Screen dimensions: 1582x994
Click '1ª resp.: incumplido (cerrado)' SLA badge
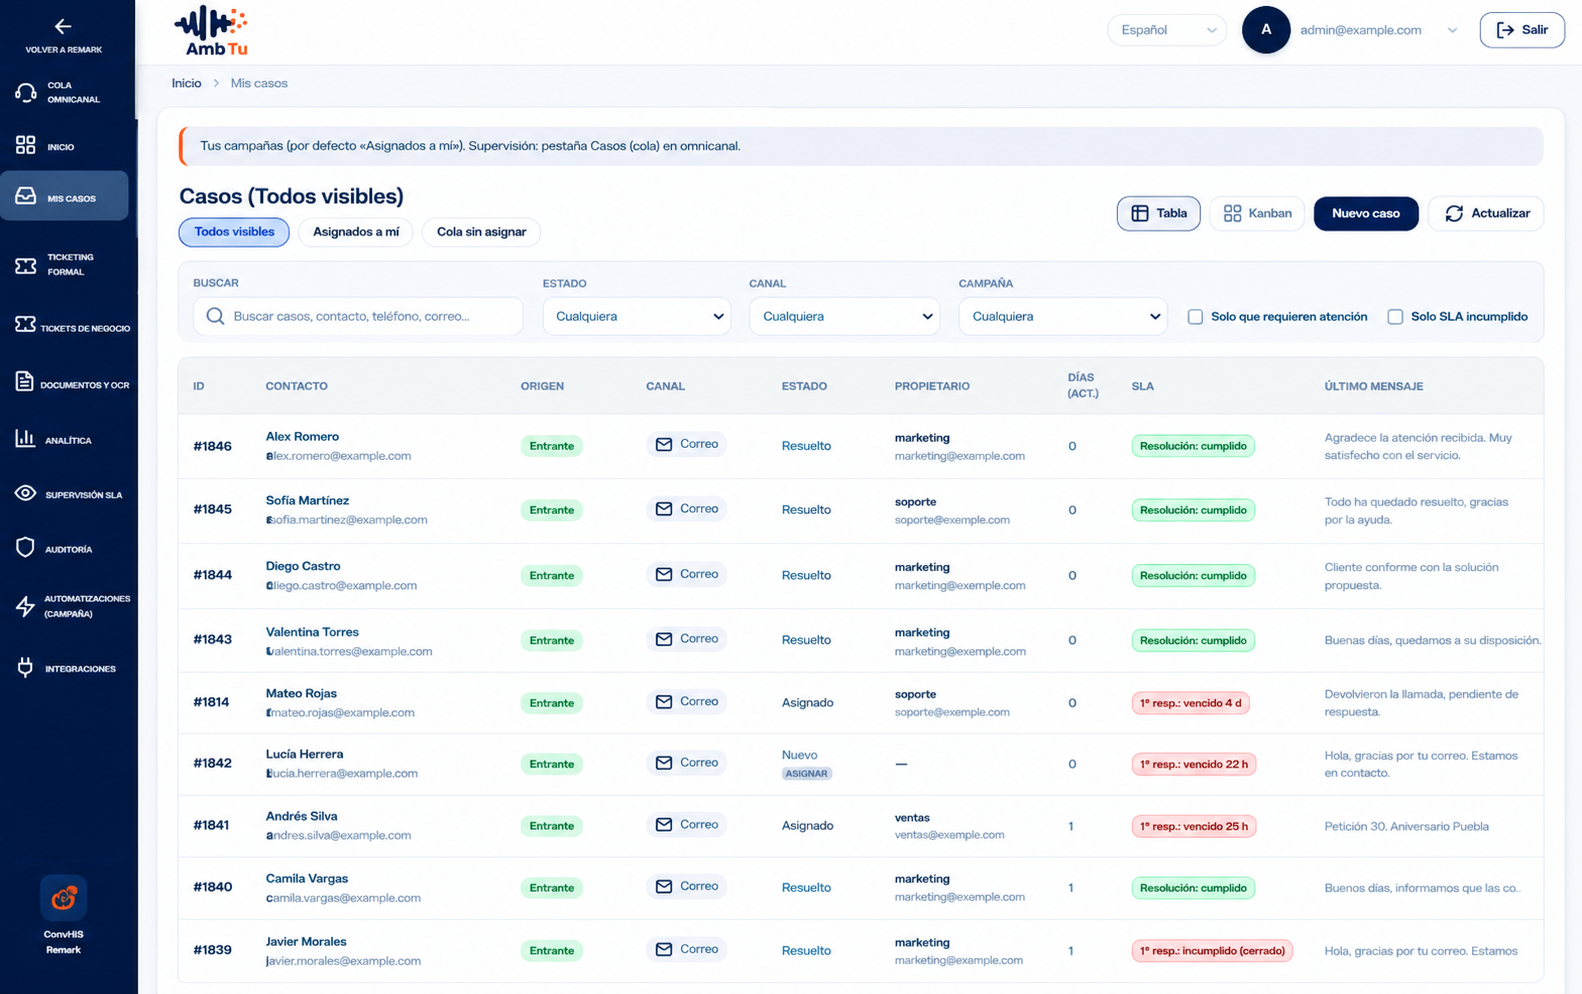1212,951
